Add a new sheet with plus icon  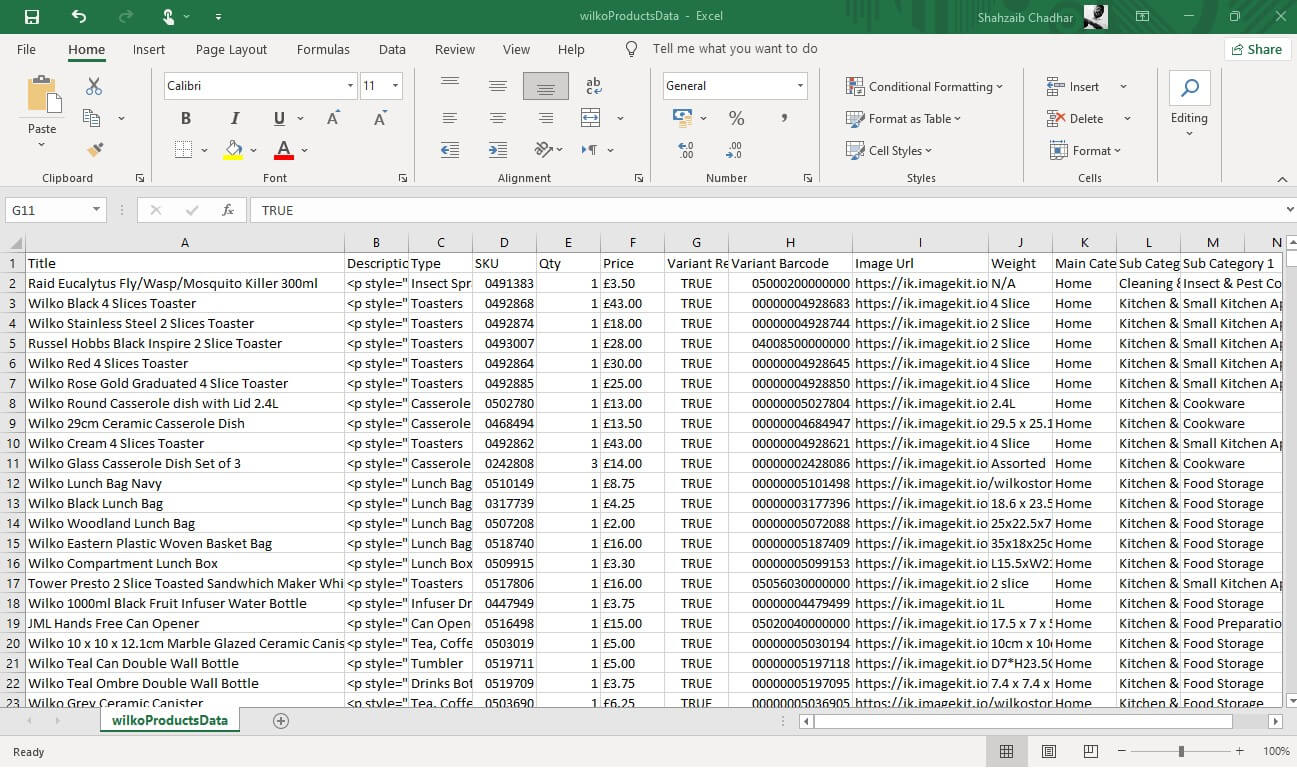[x=281, y=721]
